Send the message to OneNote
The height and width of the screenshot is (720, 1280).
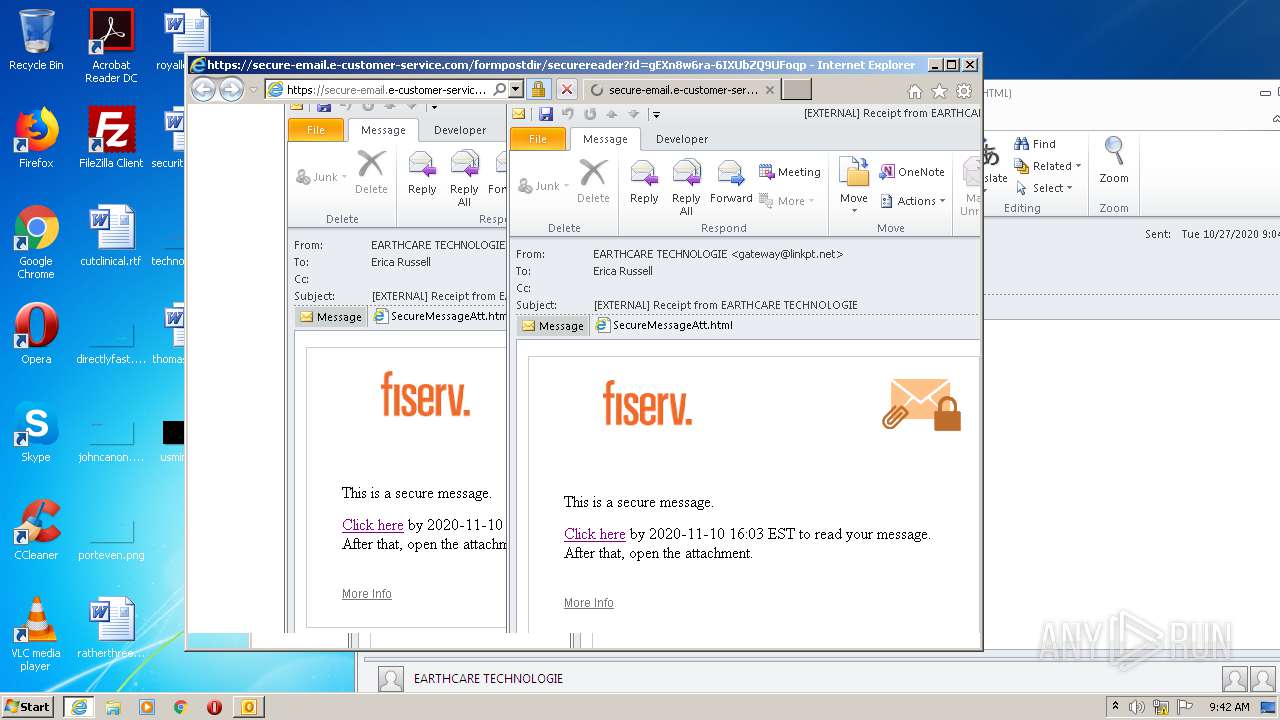click(x=912, y=172)
